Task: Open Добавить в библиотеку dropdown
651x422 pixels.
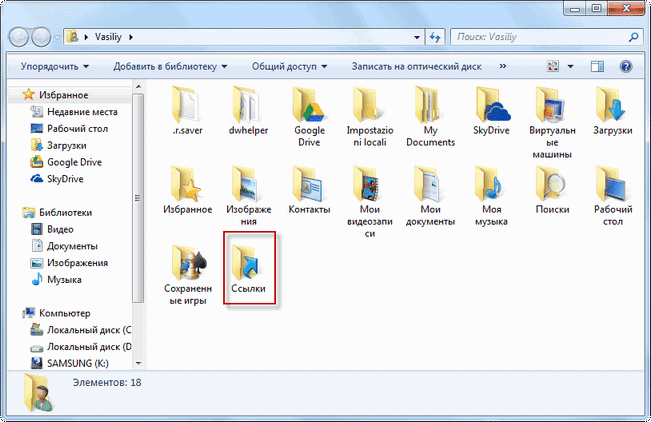Action: pos(170,66)
